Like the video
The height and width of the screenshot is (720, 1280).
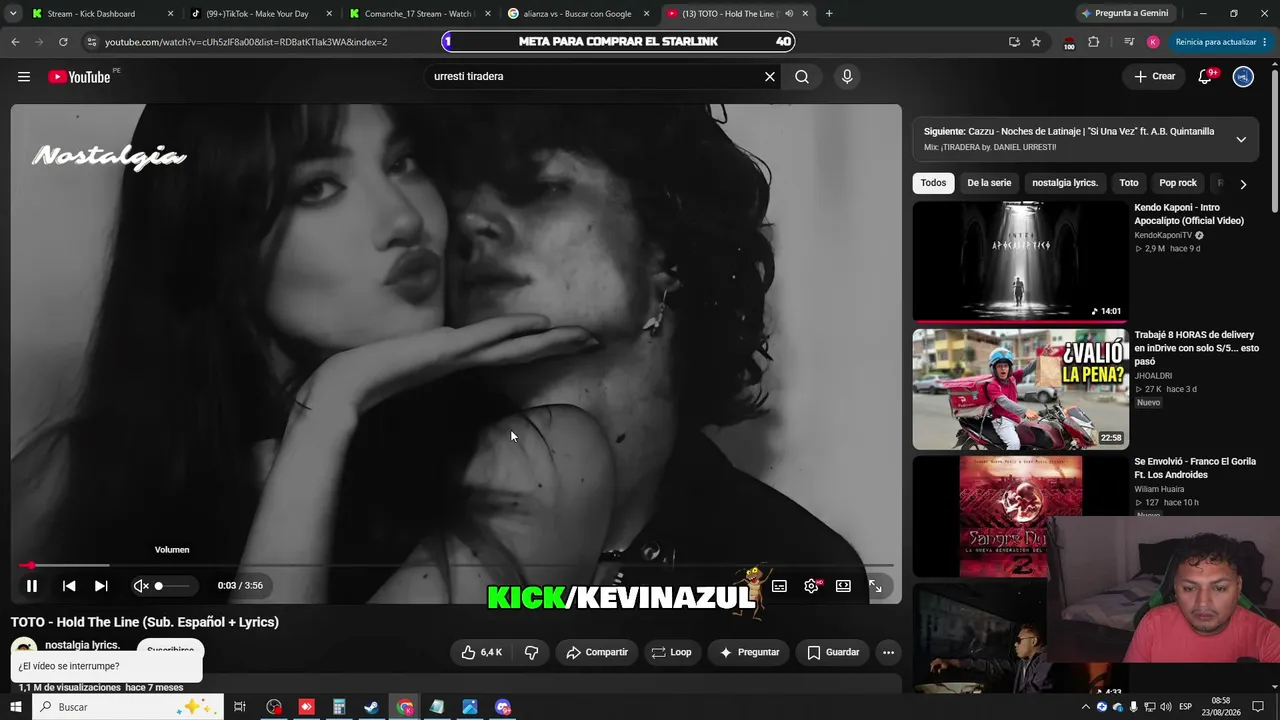coord(481,653)
